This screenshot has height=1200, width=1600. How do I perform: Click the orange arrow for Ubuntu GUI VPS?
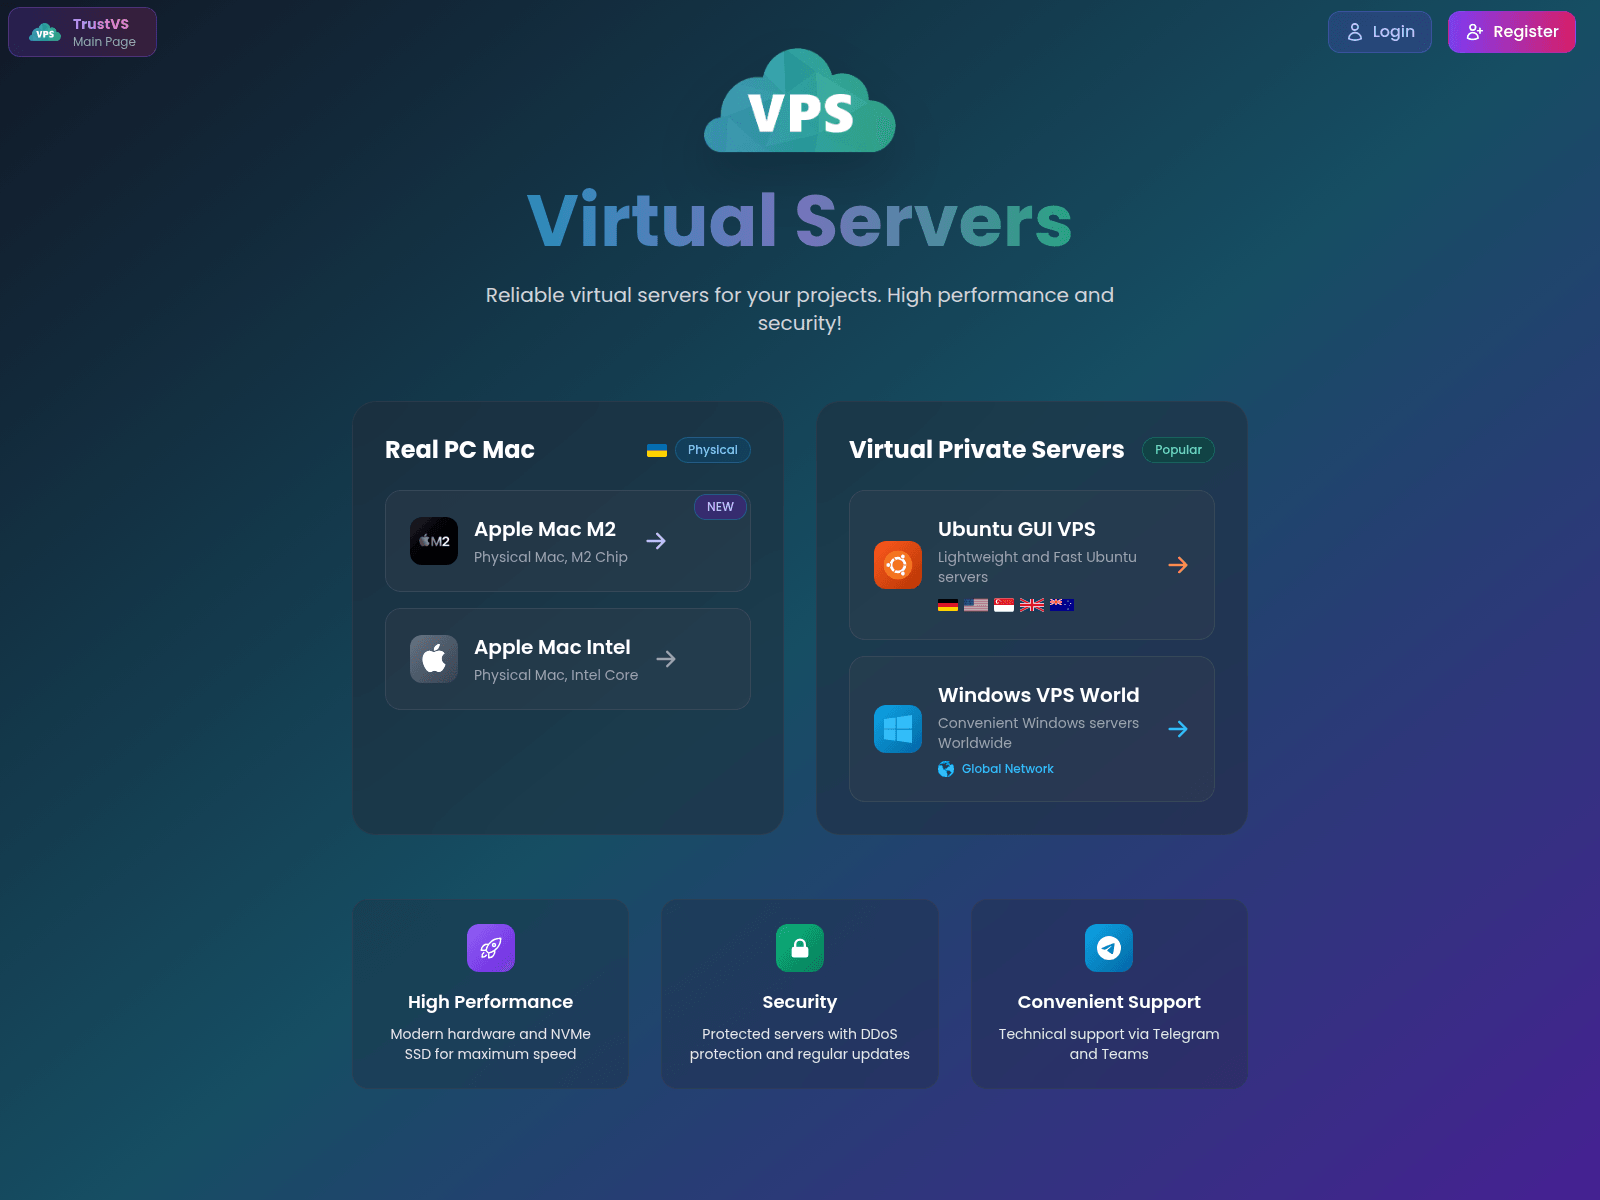[1178, 565]
